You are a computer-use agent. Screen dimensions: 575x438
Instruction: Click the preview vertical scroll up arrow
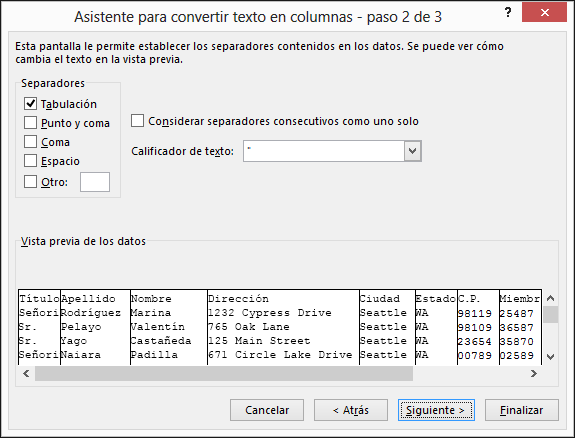click(550, 298)
